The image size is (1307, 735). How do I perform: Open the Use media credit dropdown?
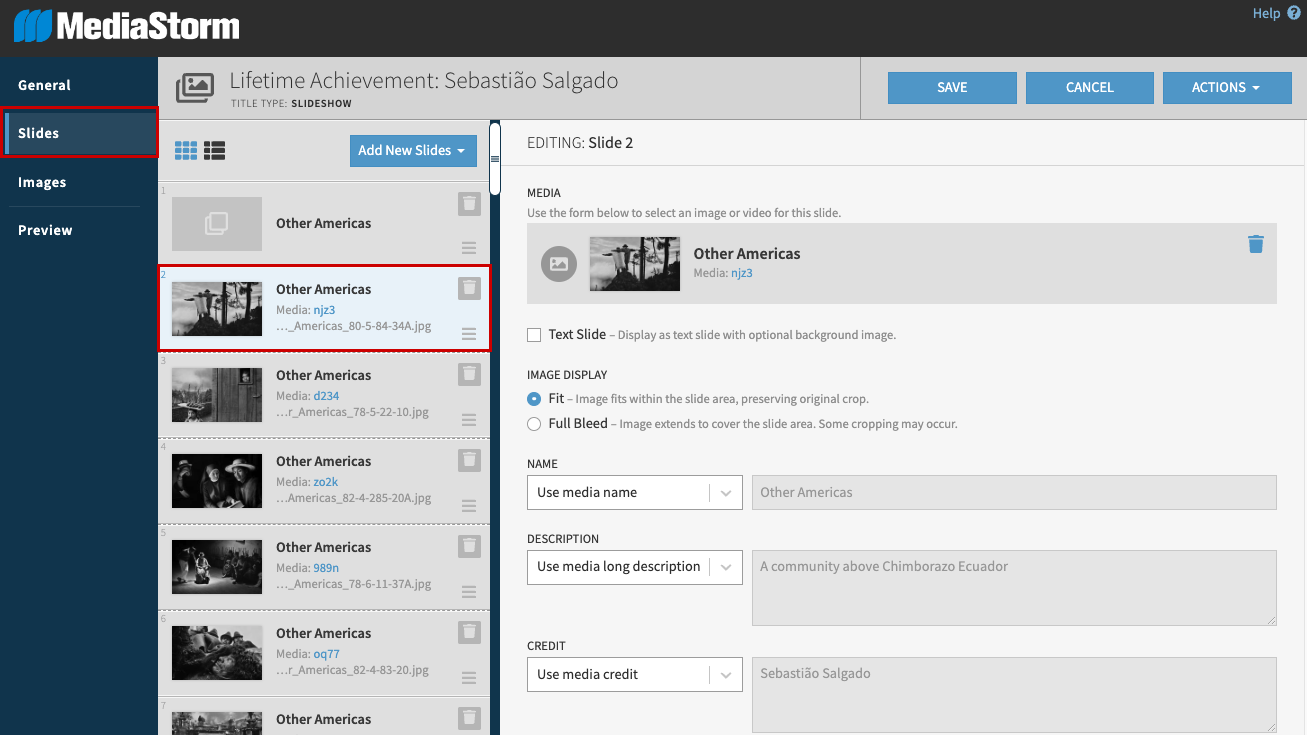coord(634,674)
